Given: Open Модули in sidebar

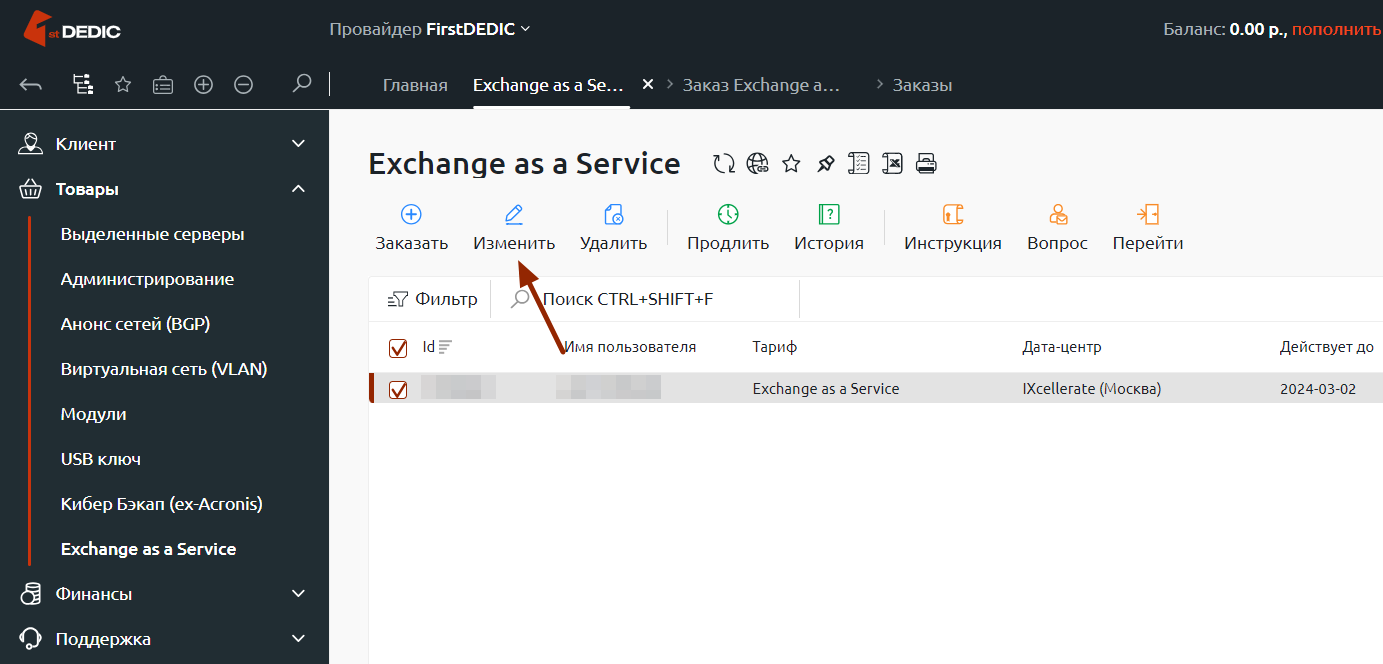Looking at the screenshot, I should click(93, 414).
